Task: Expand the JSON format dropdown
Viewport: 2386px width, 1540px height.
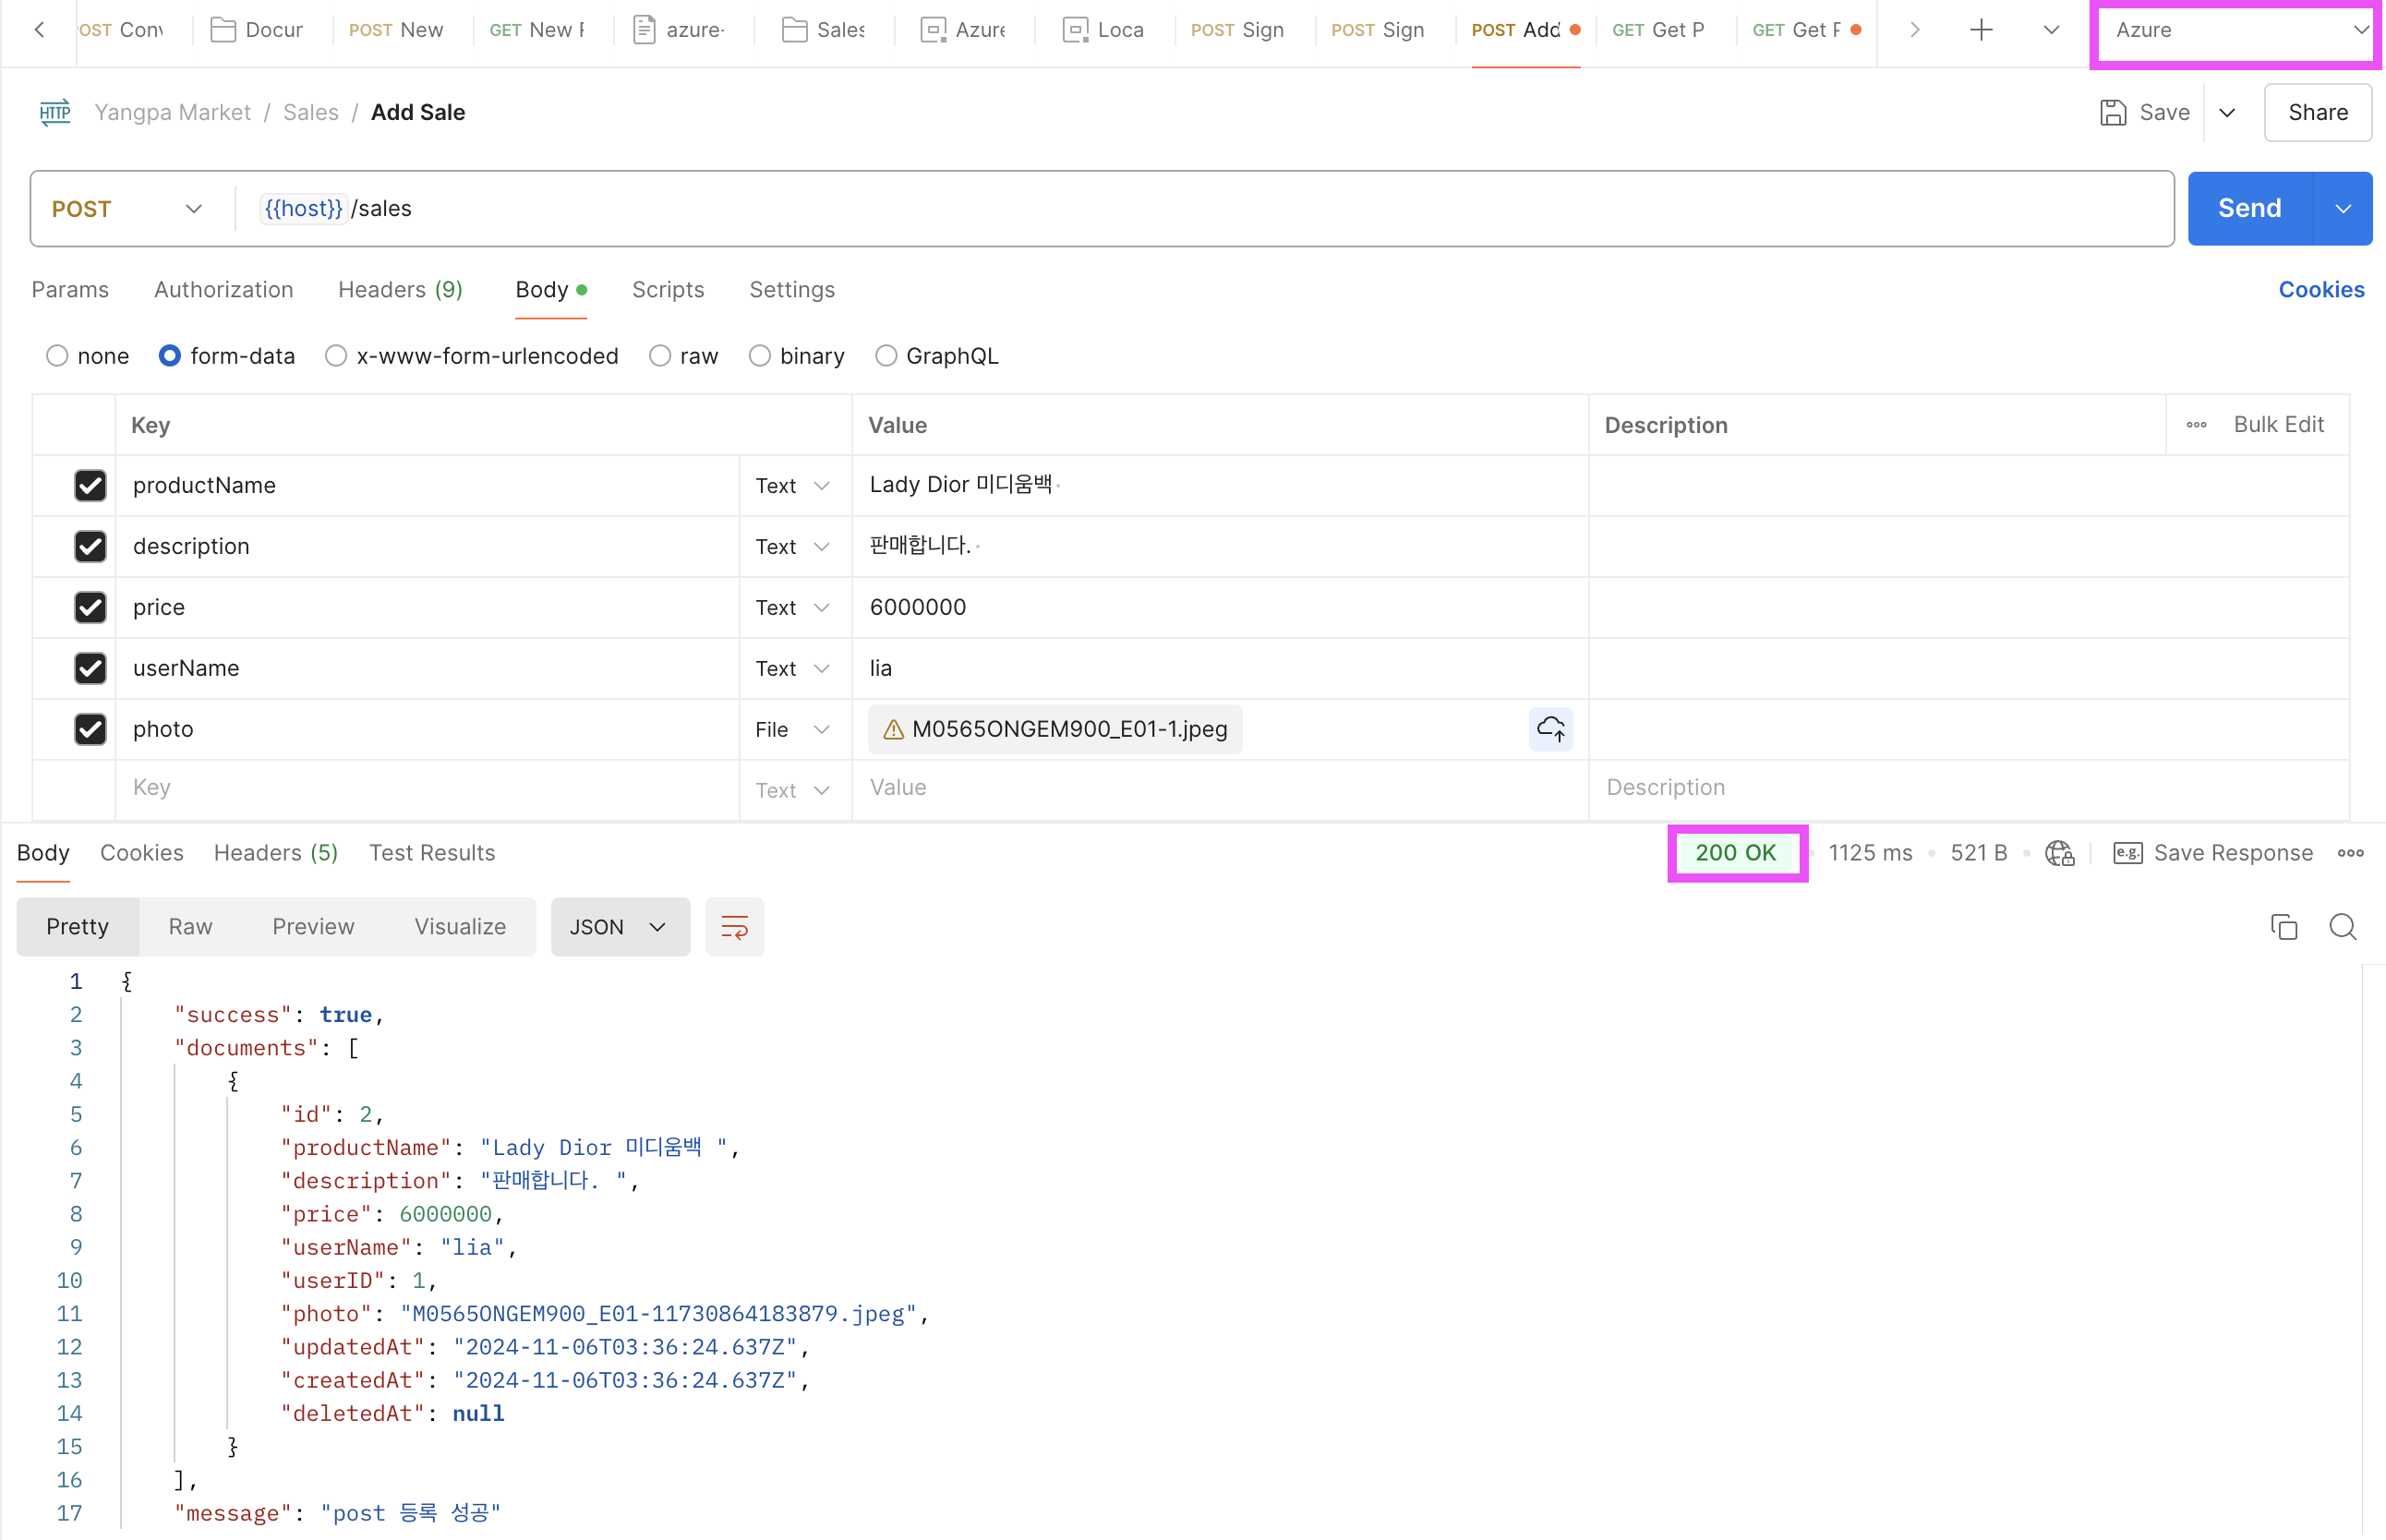Action: point(619,927)
